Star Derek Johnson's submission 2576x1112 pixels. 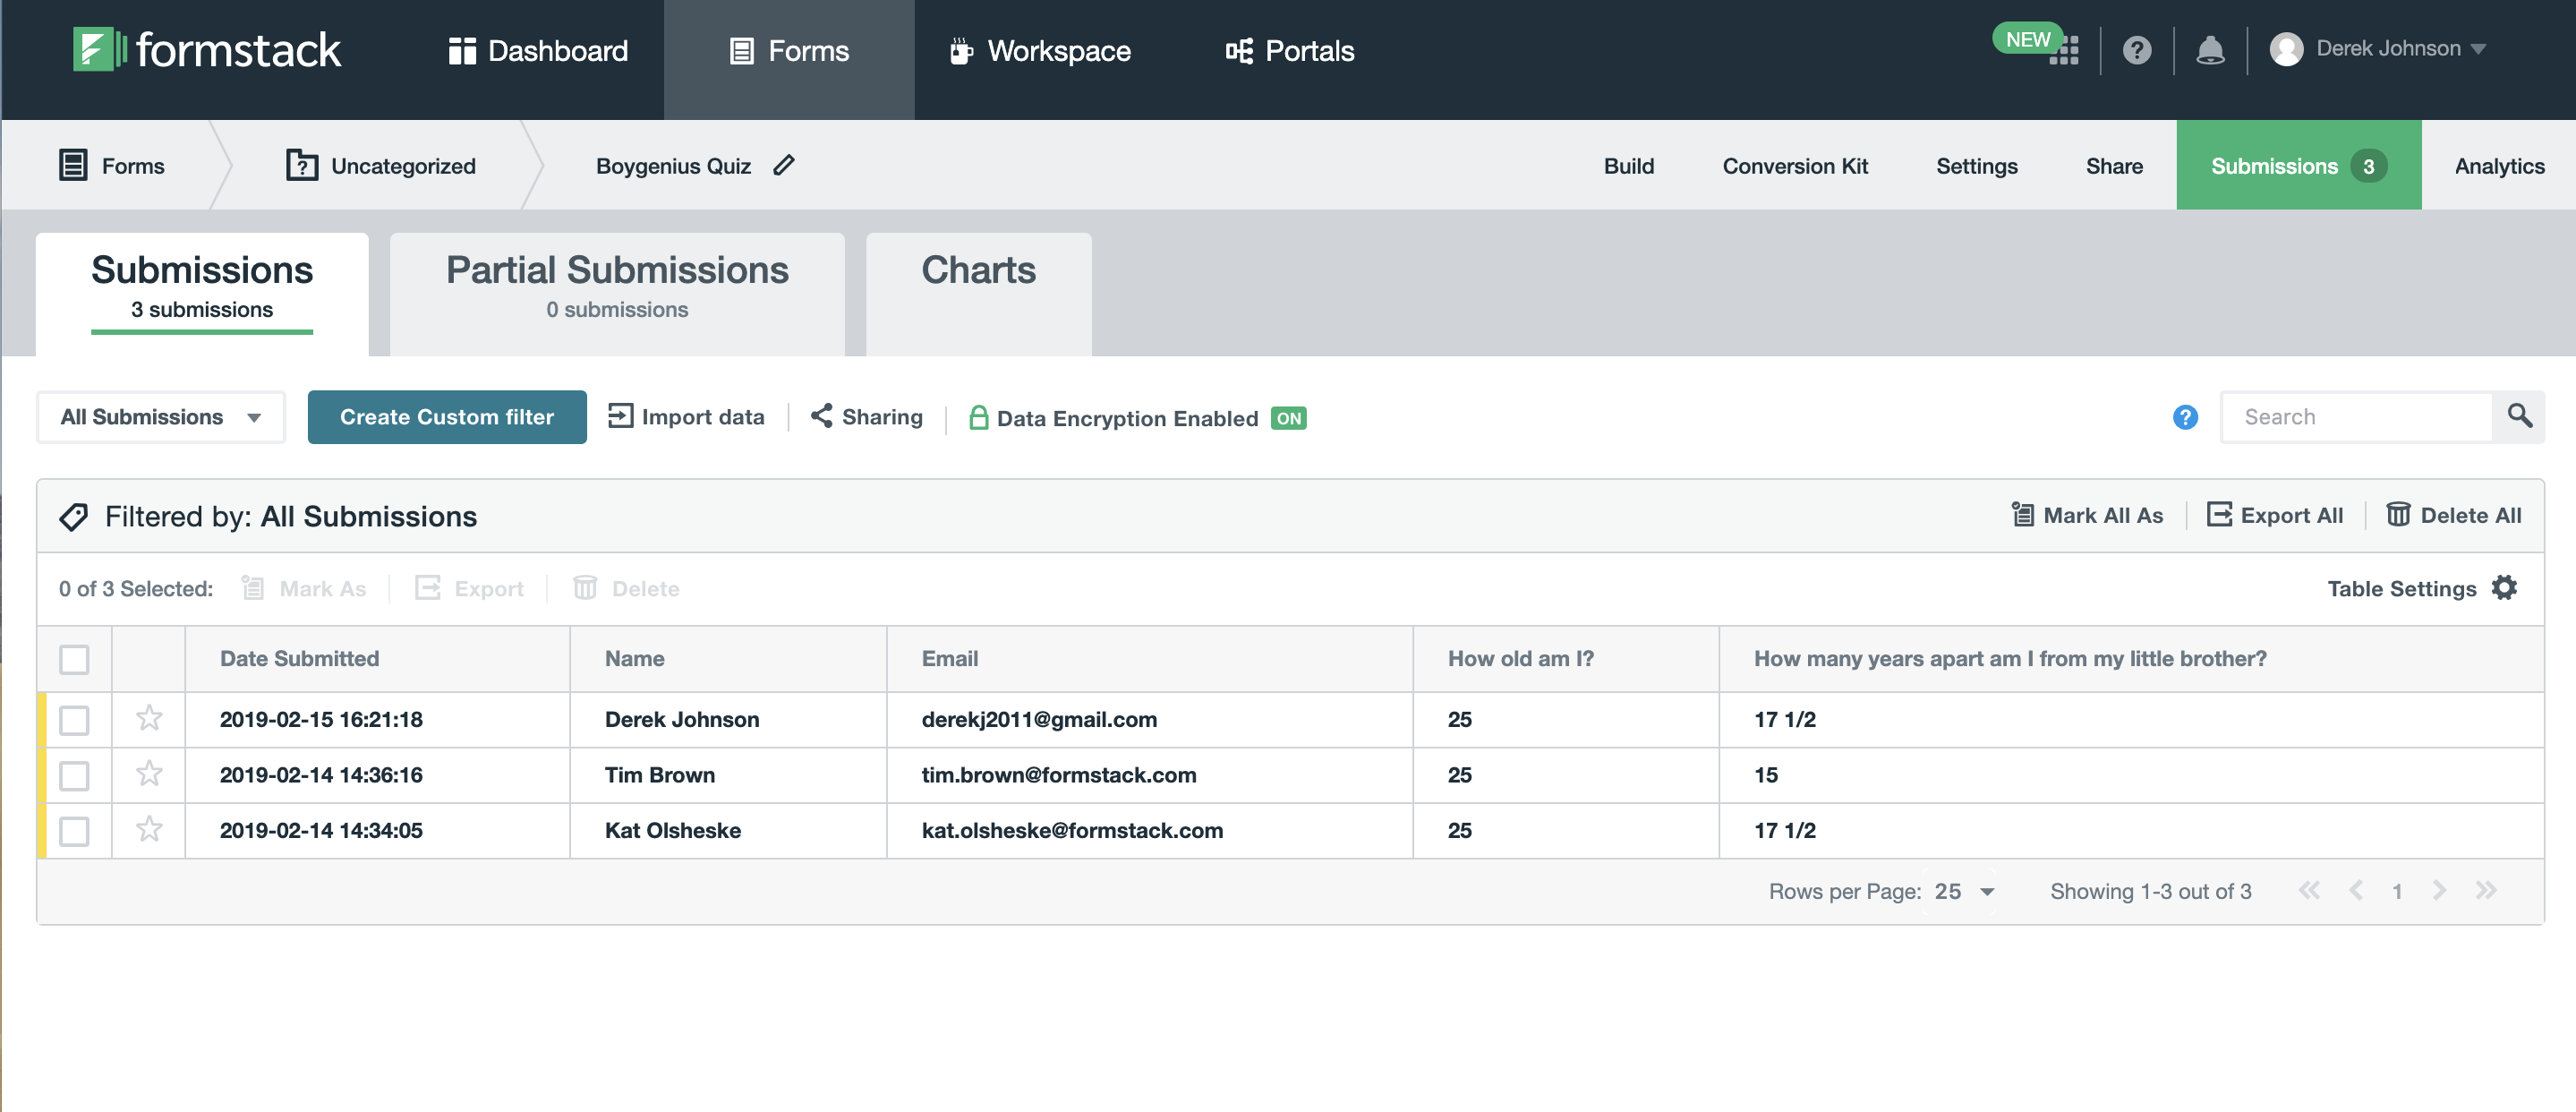(149, 718)
